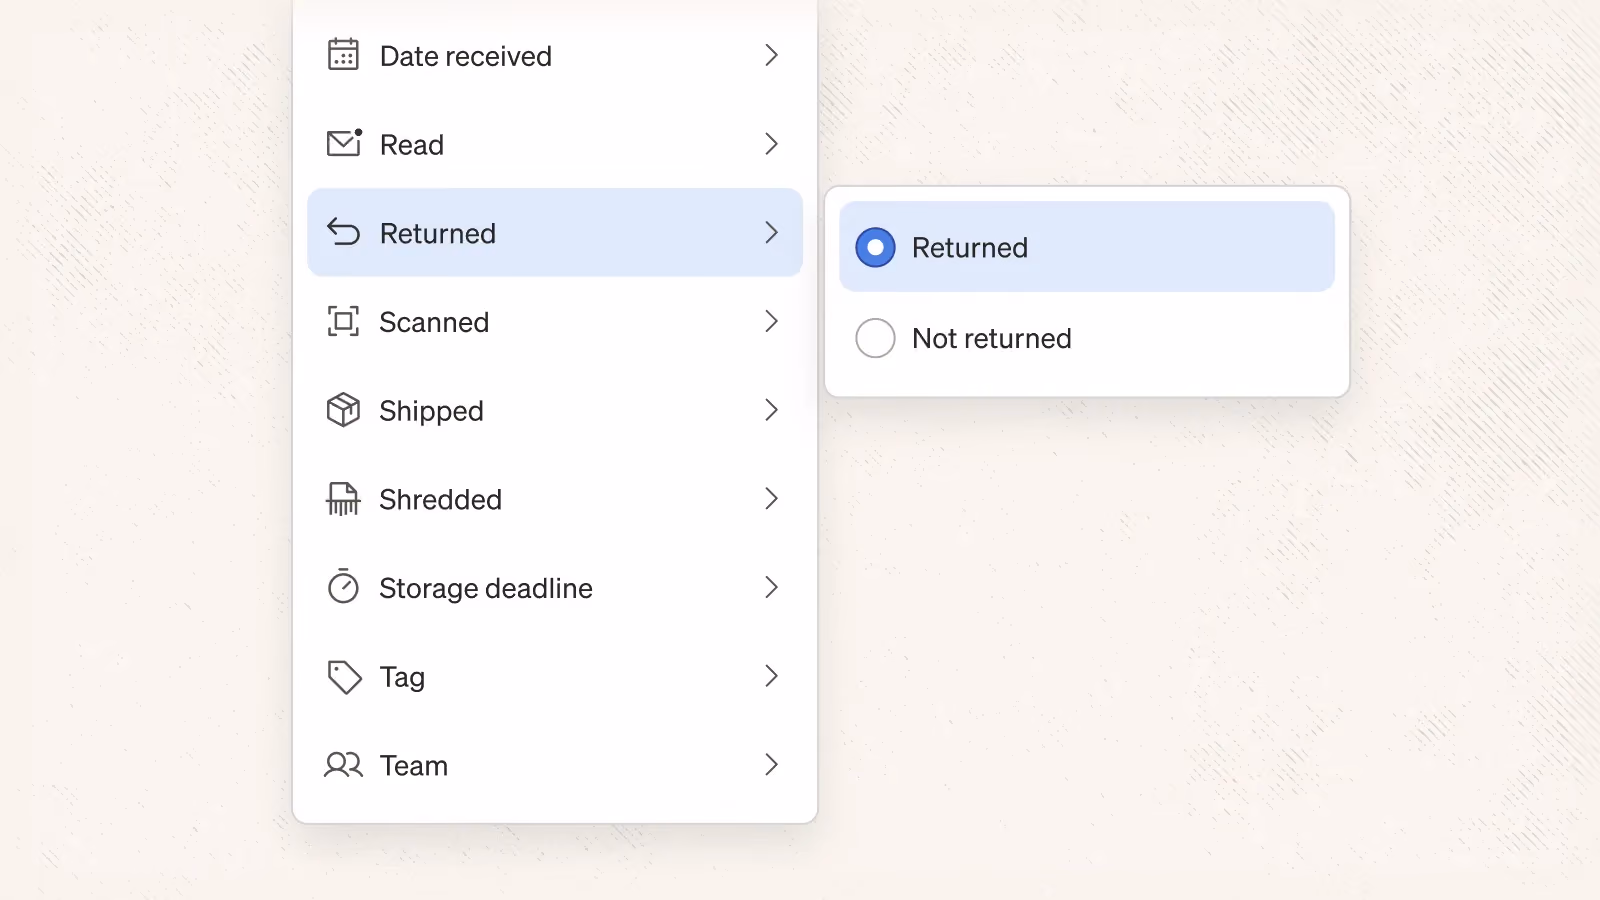
Task: Open the Tag filter menu item
Action: 555,677
